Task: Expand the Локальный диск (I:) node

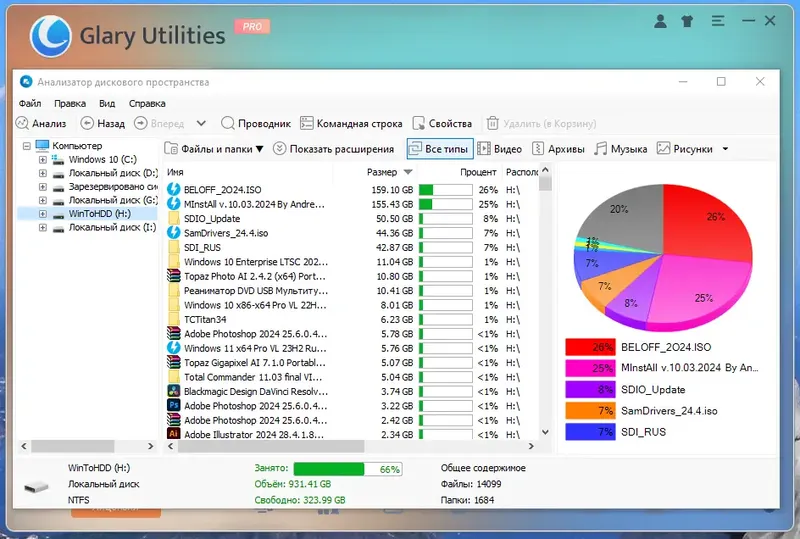Action: (x=43, y=228)
